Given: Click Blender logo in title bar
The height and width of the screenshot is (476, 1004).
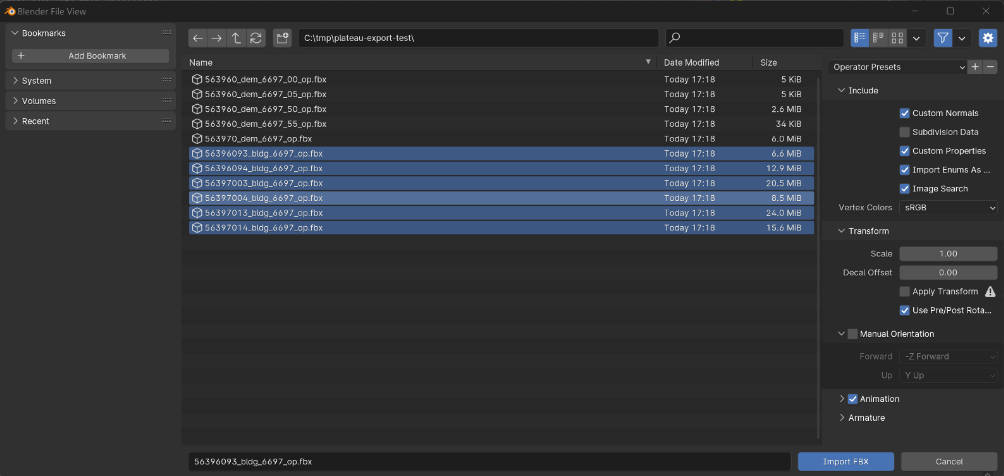Looking at the screenshot, I should coord(10,11).
